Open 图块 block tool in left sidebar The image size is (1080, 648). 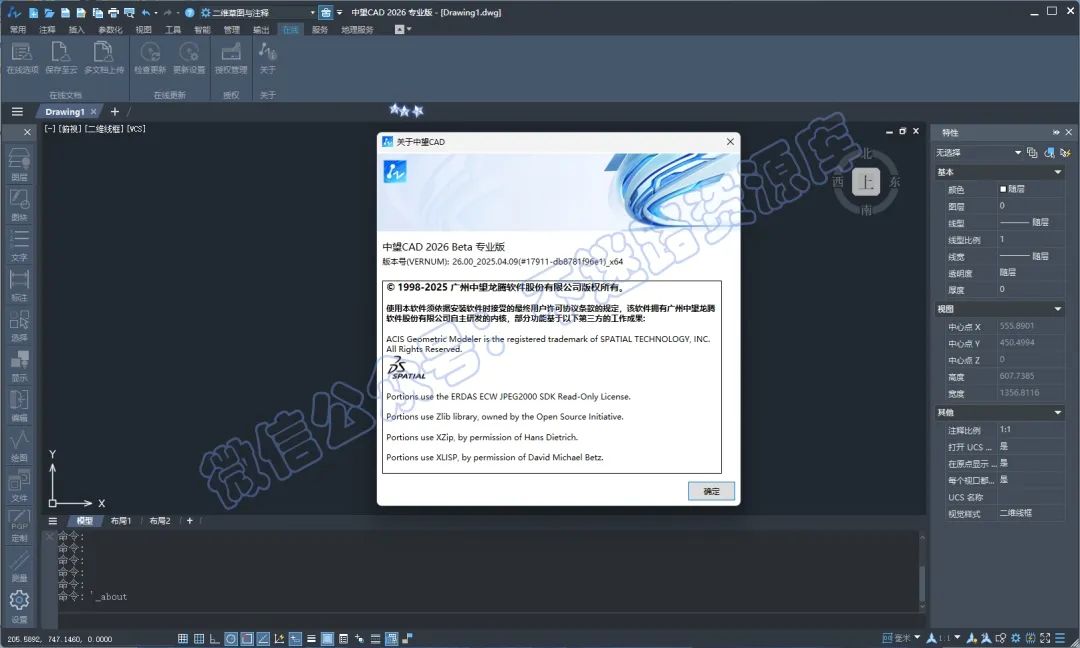coord(19,205)
